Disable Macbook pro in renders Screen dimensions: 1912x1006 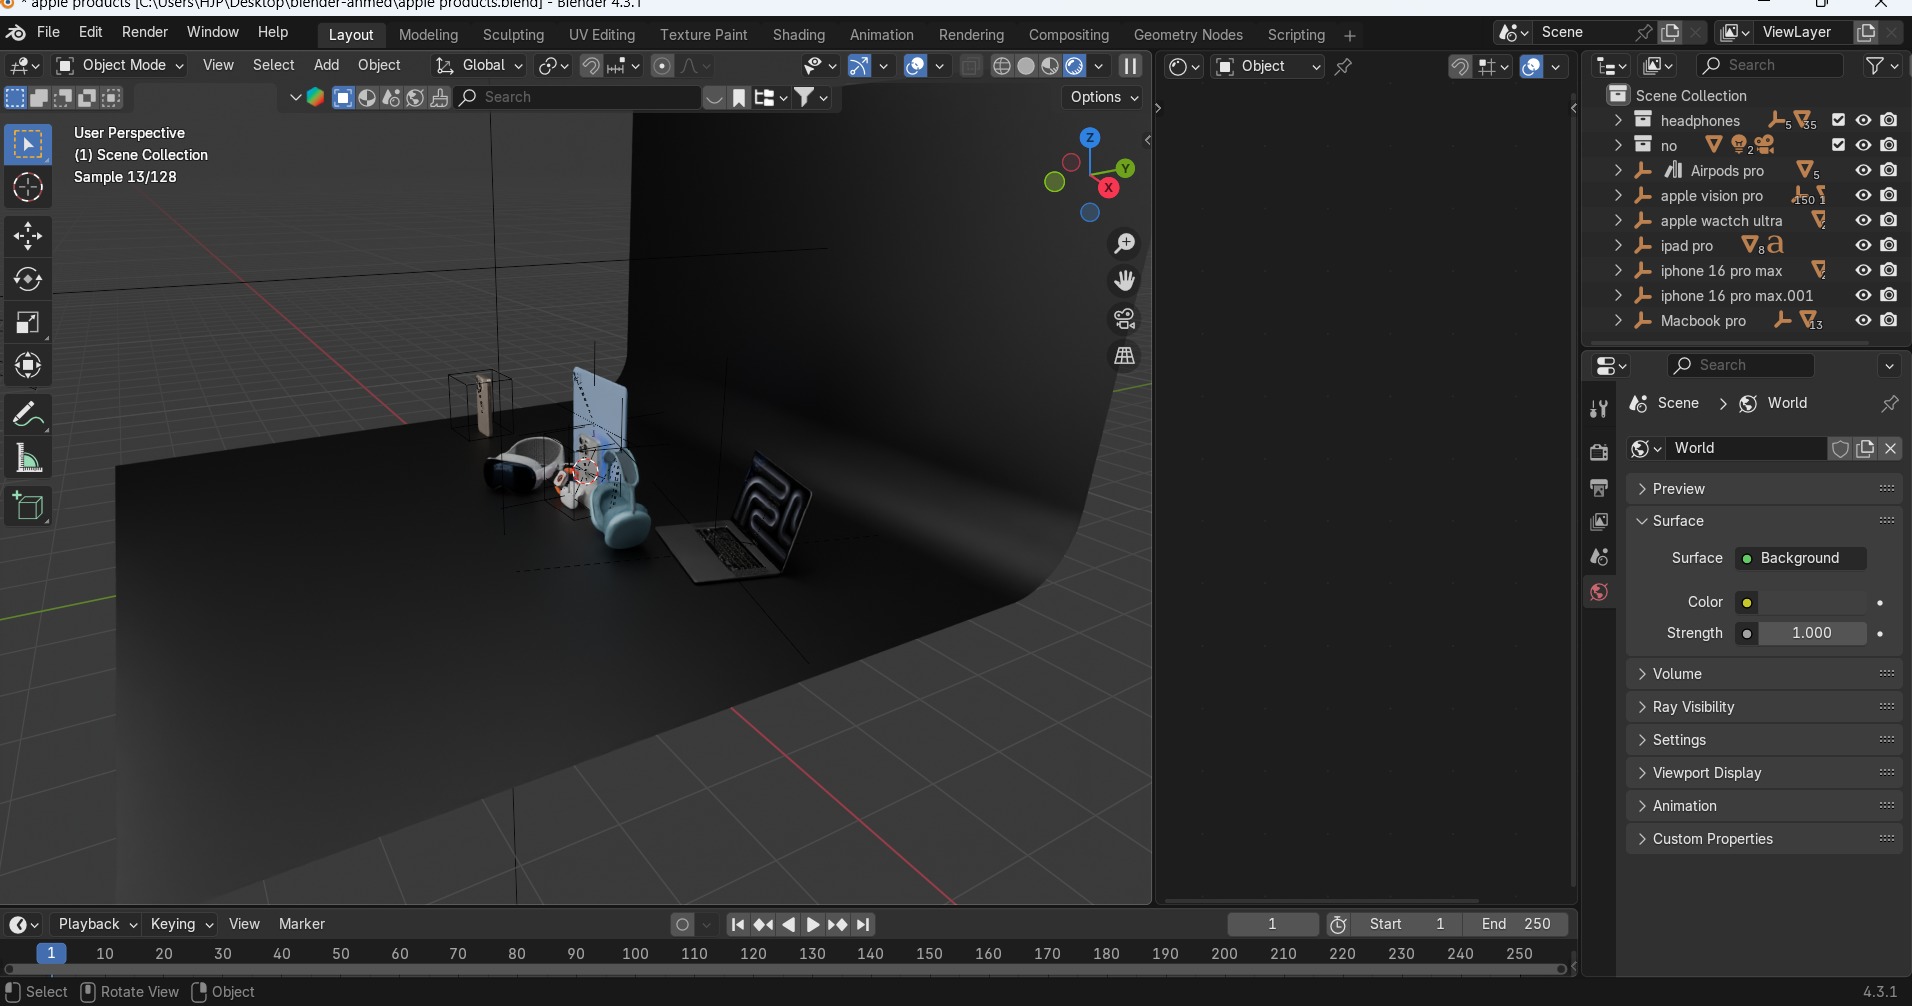(1888, 320)
